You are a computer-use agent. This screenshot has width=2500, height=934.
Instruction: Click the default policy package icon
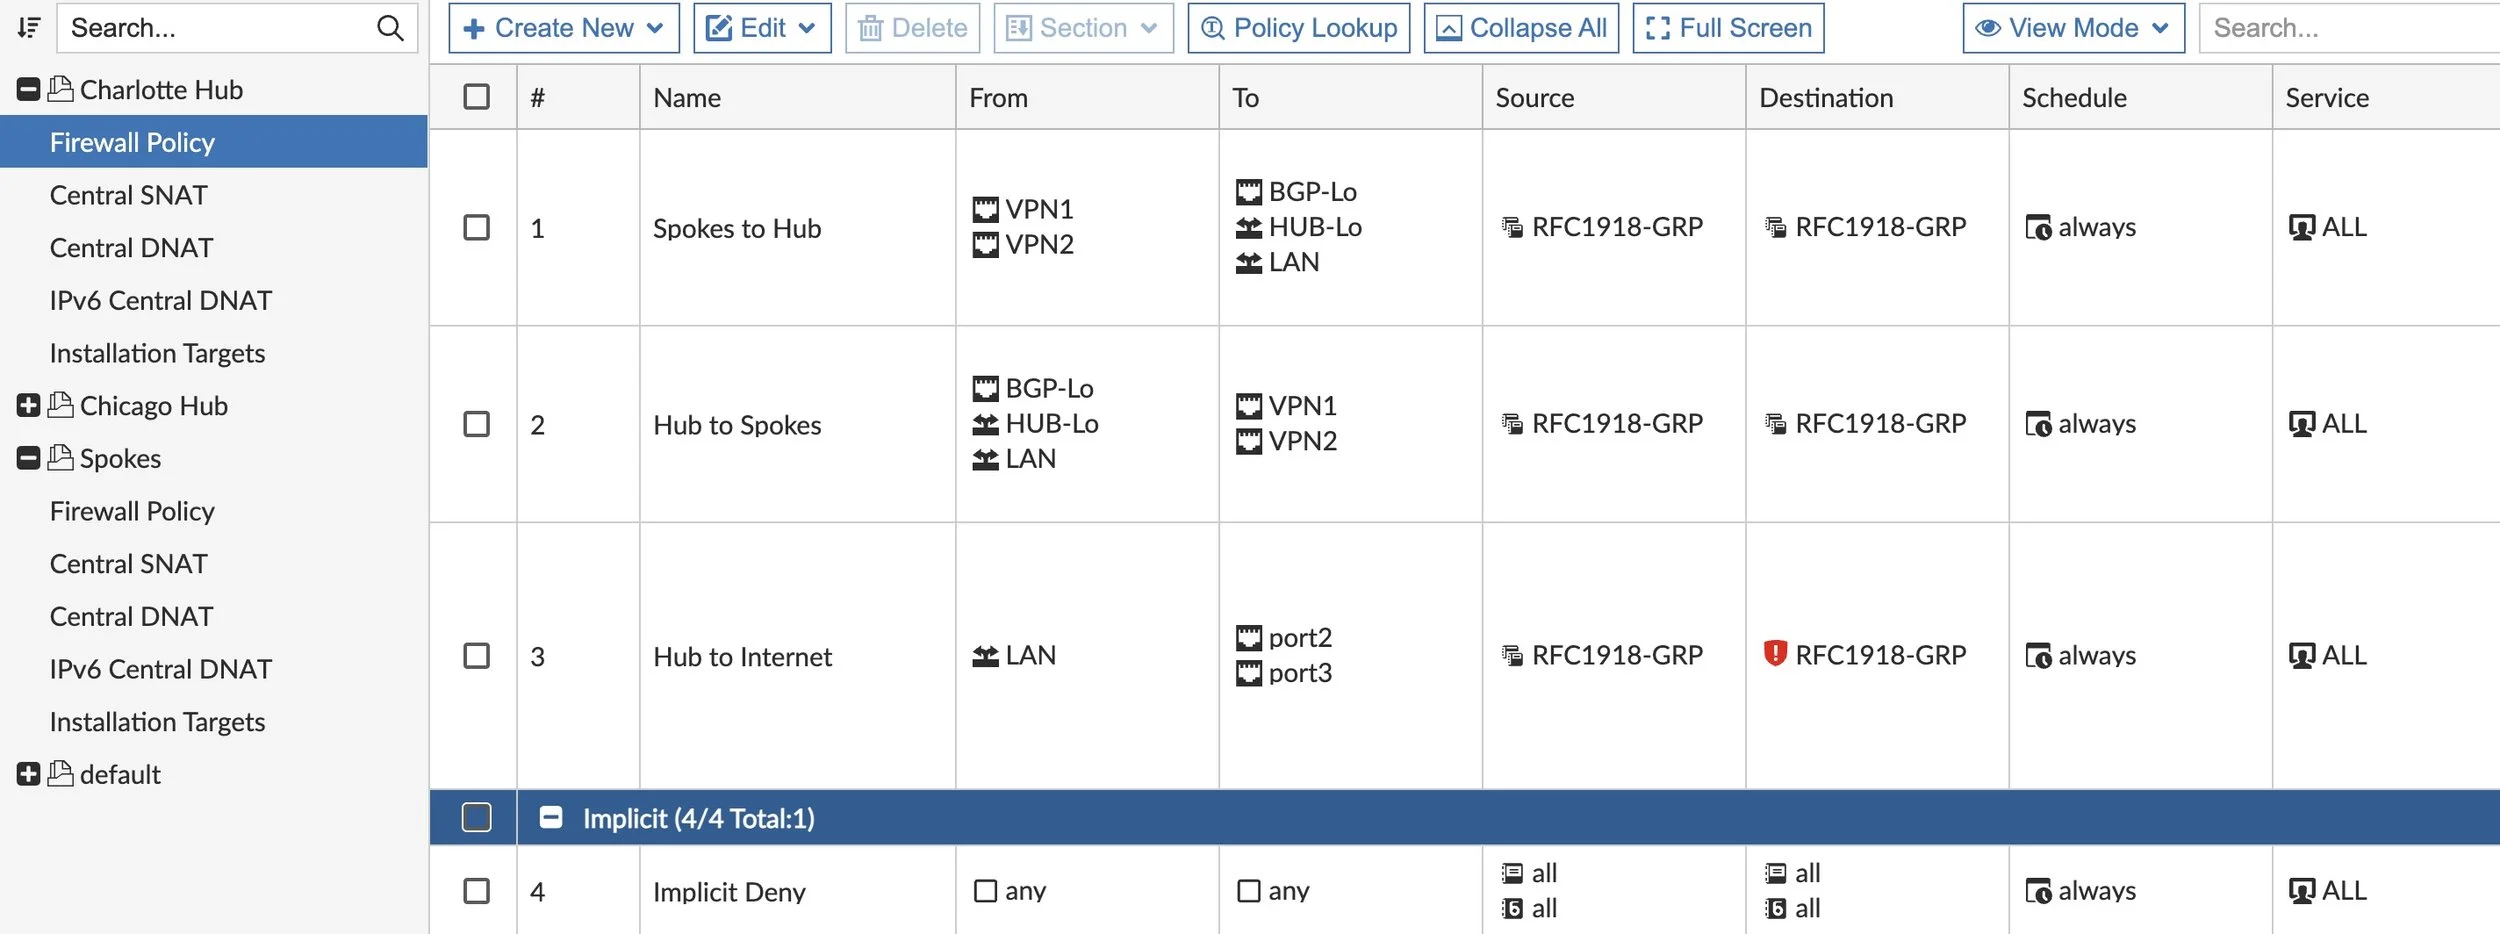tap(61, 774)
